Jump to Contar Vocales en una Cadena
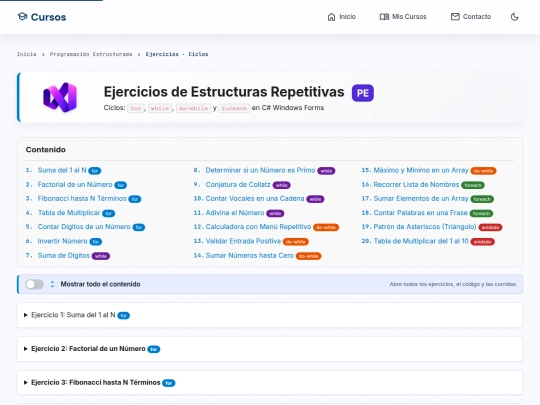Image resolution: width=540 pixels, height=405 pixels. [255, 199]
